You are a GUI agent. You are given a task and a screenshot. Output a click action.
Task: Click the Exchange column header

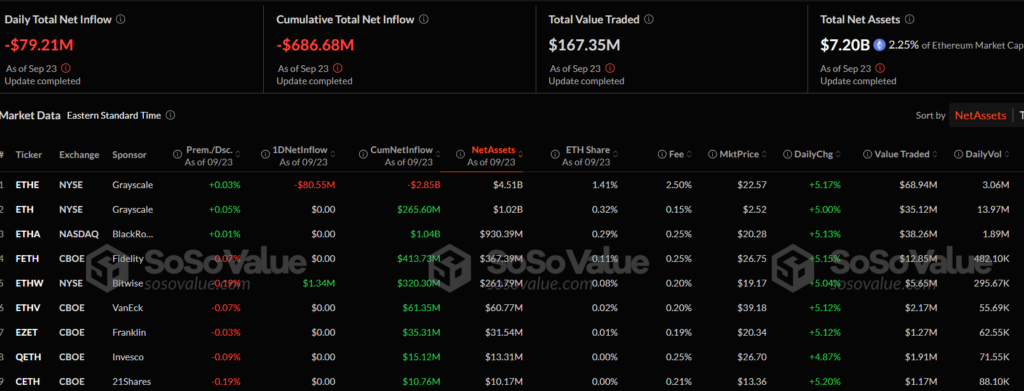pos(79,155)
